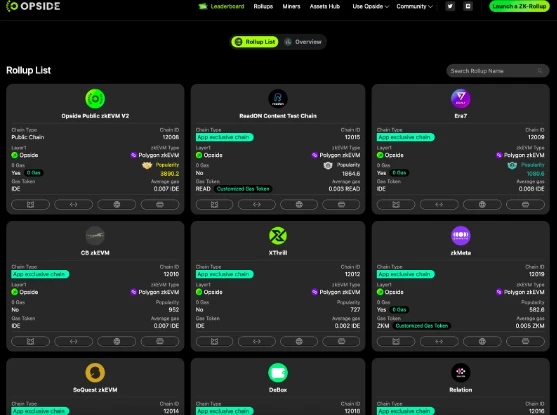
Task: Click the popularity badge icon on Era7 card
Action: tap(512, 165)
